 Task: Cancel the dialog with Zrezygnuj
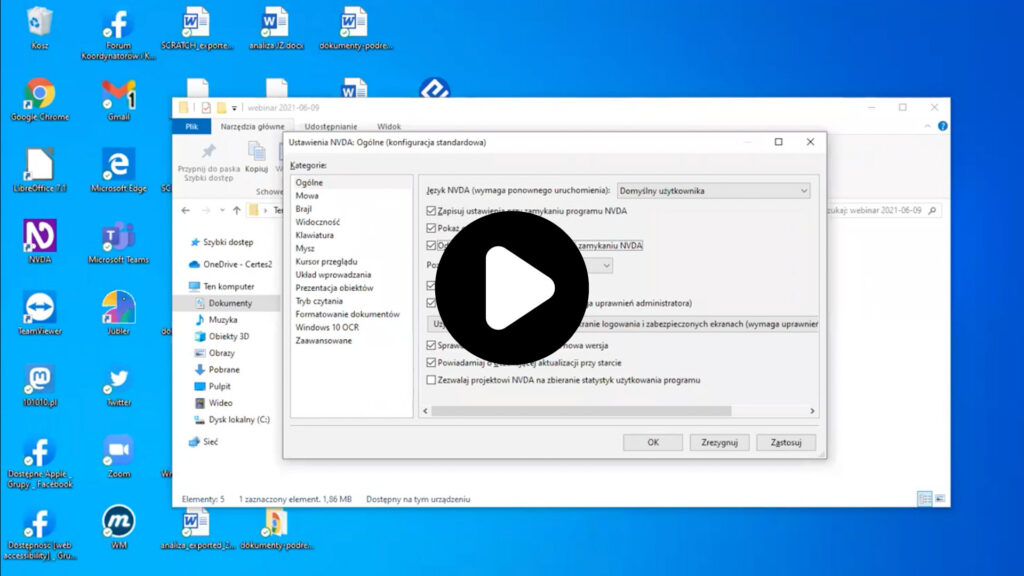point(719,442)
